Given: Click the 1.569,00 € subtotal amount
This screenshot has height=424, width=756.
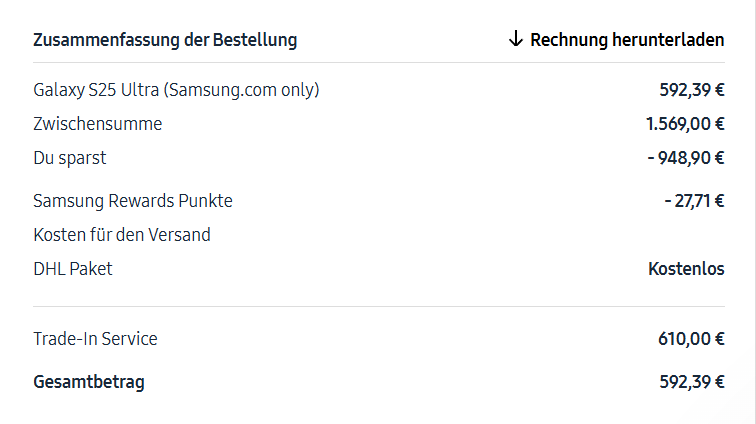Looking at the screenshot, I should 685,124.
